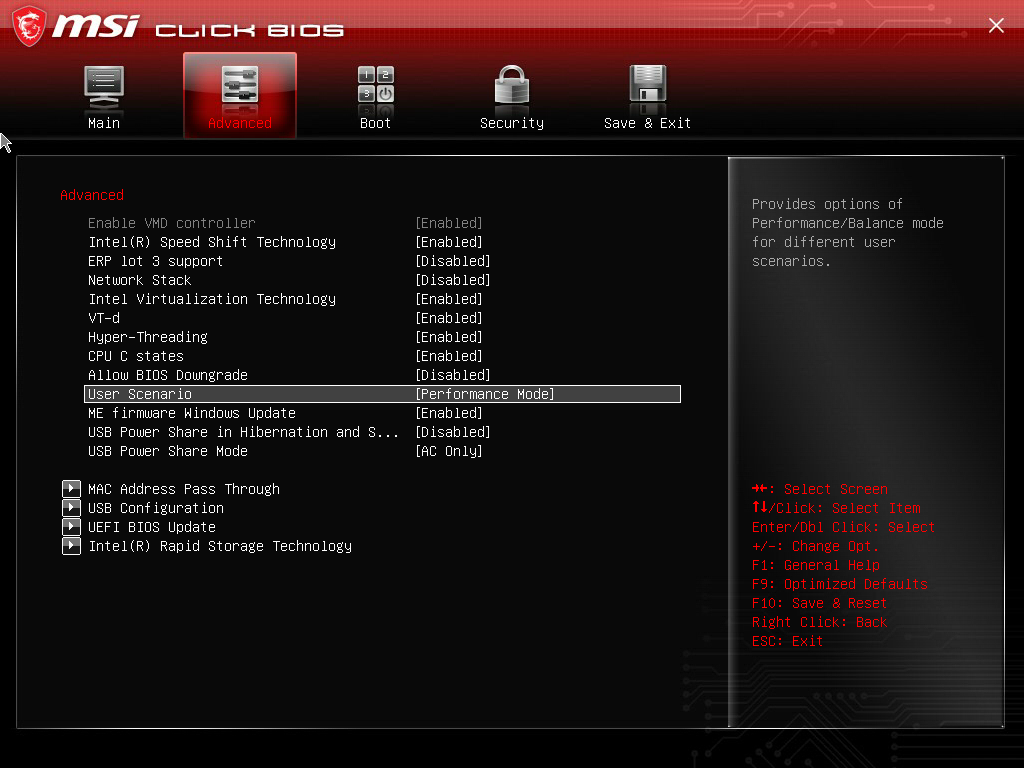Open the Save & Exit floppy icon
The width and height of the screenshot is (1024, 768).
[x=647, y=84]
